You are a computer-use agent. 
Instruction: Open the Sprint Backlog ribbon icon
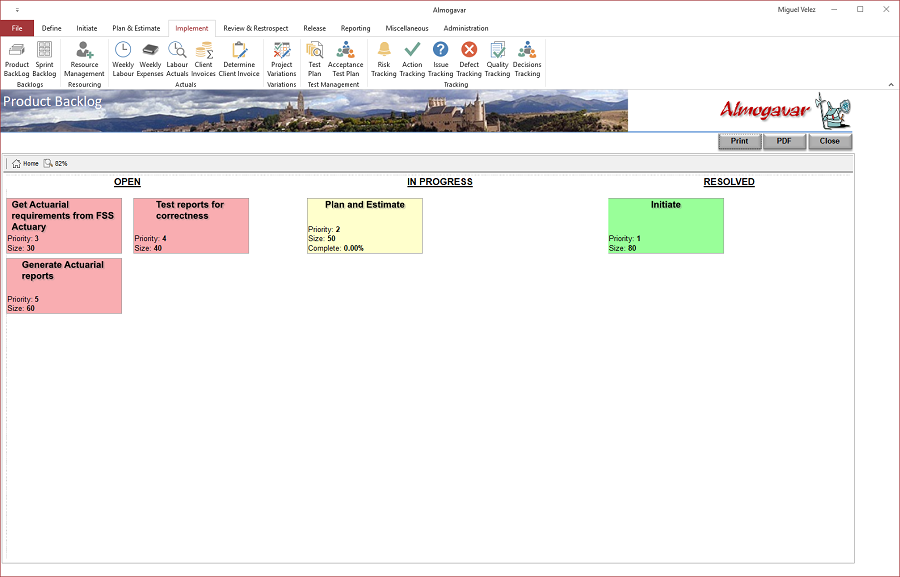click(x=44, y=59)
